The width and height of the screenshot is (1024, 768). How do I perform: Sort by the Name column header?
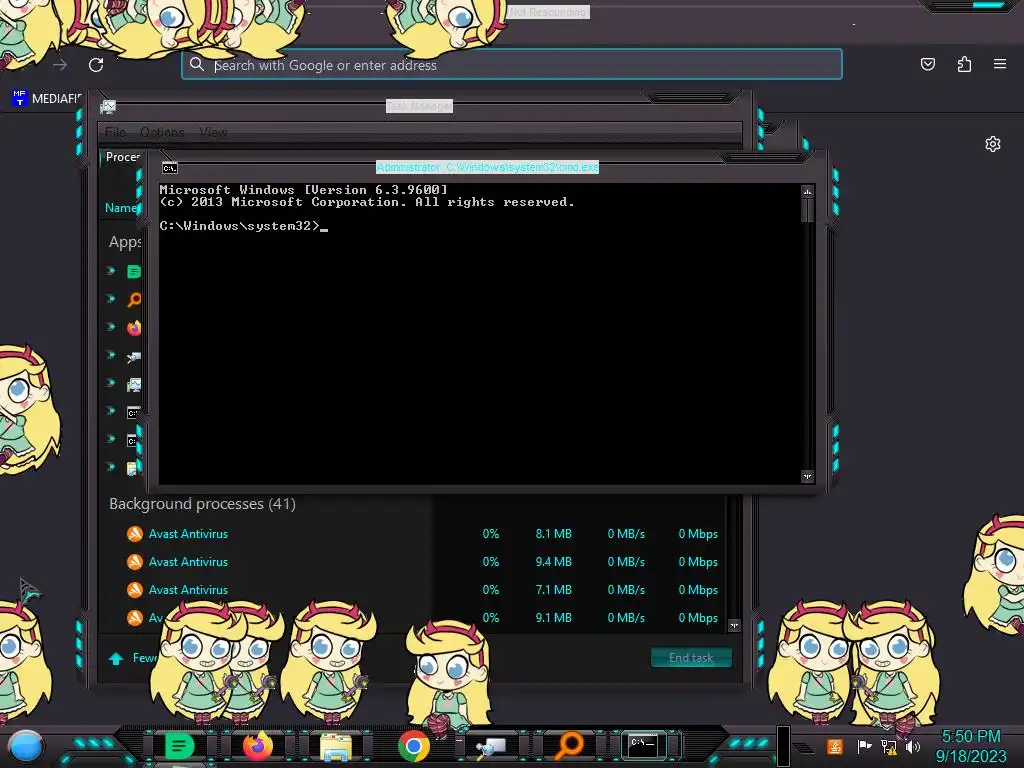121,208
